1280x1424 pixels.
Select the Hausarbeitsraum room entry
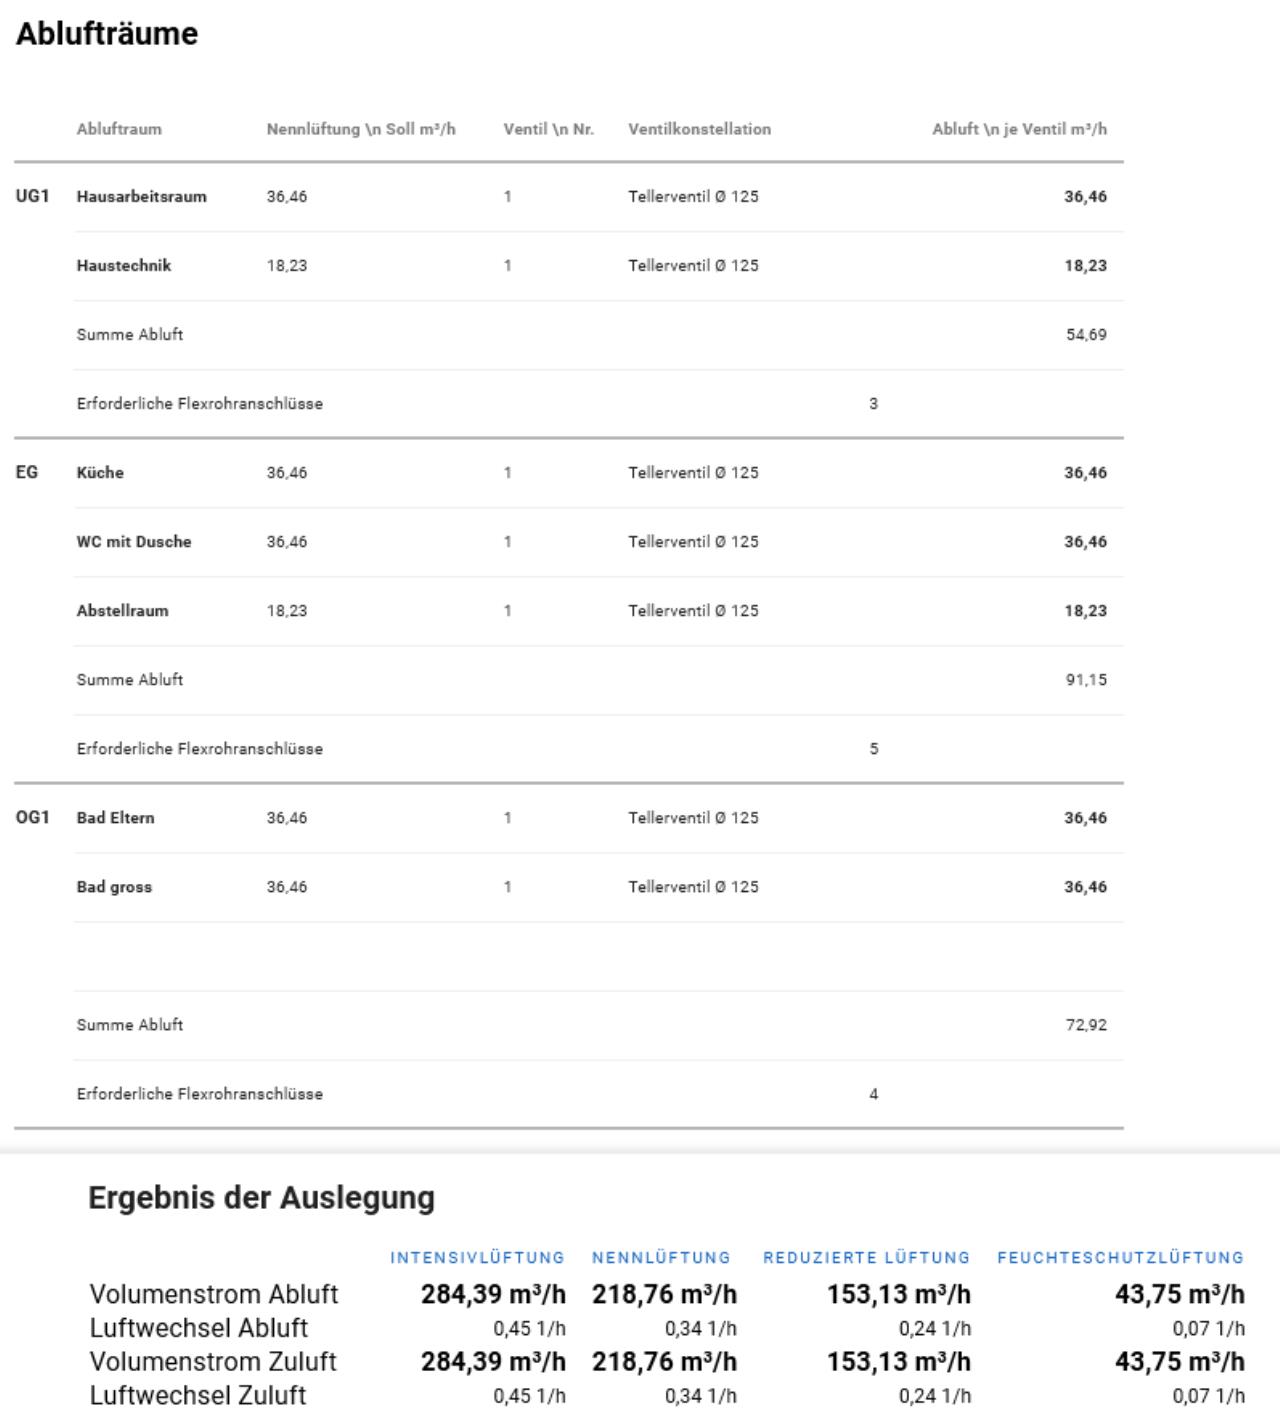[141, 197]
